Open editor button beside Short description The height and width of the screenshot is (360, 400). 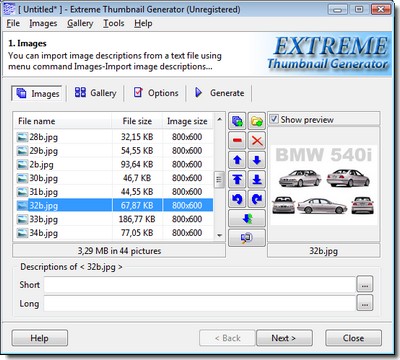[365, 284]
